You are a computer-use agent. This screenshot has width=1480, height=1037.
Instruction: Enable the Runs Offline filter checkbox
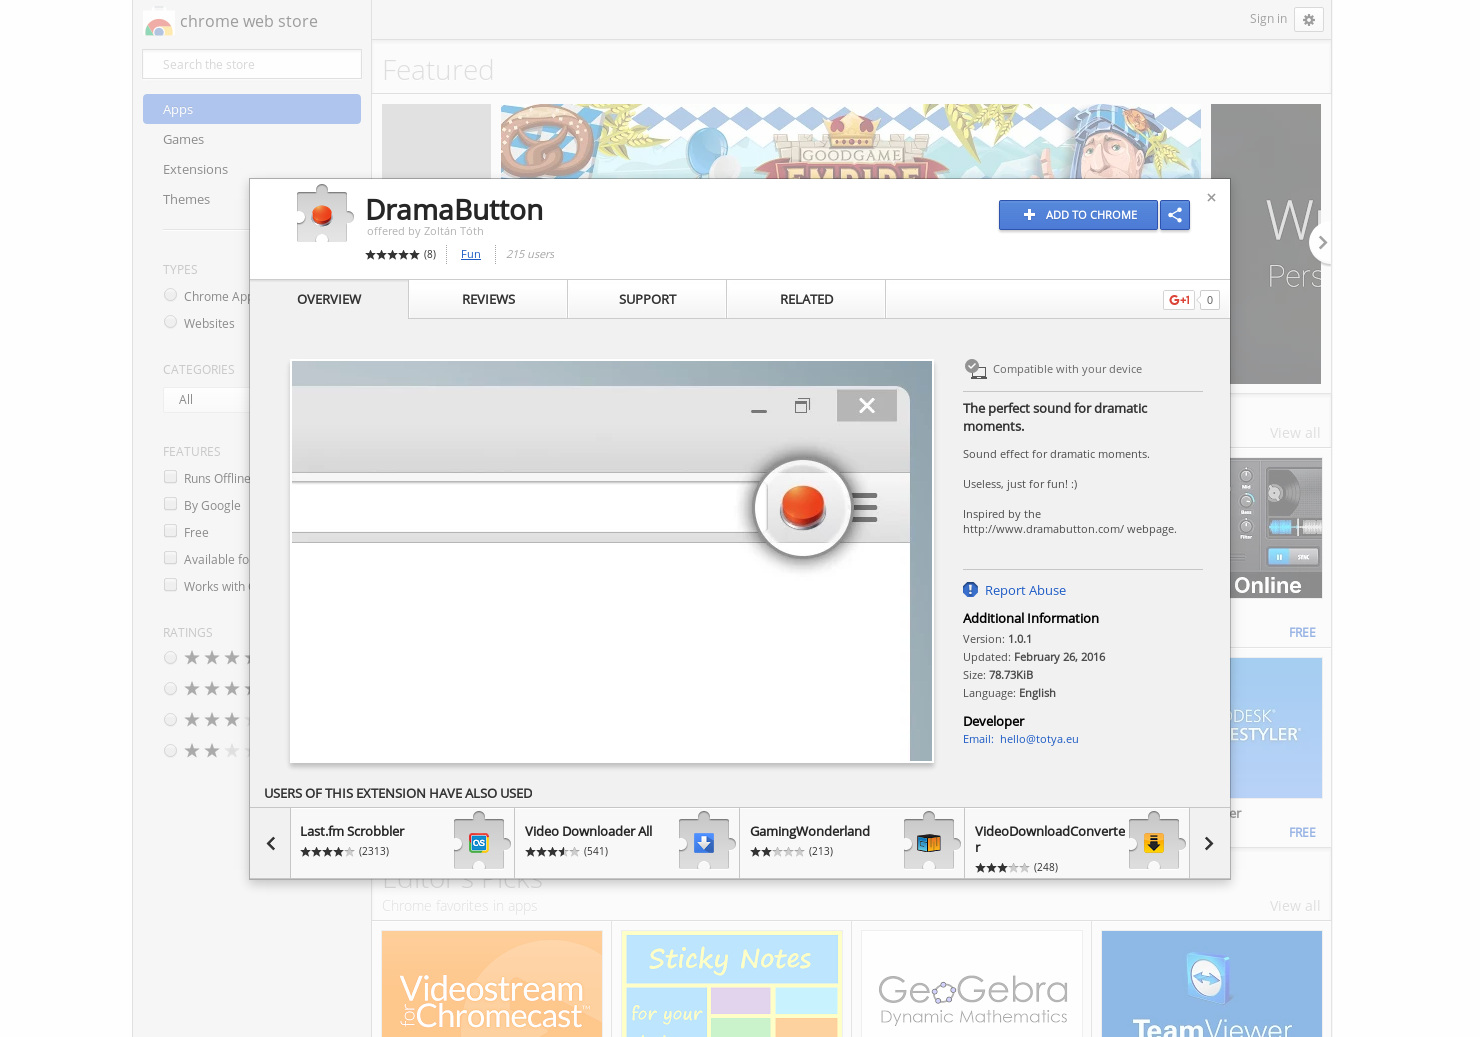coord(170,477)
